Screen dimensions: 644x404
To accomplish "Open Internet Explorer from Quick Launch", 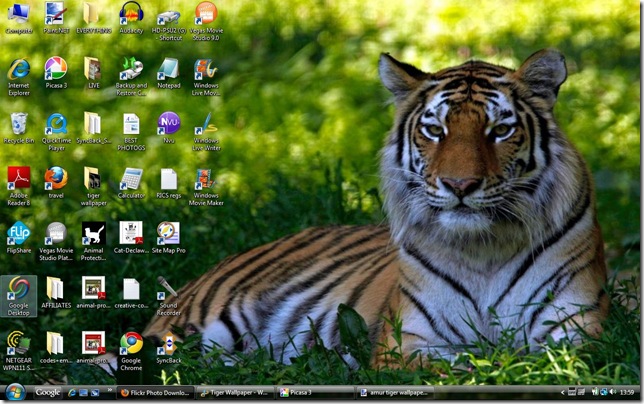I will click(72, 393).
